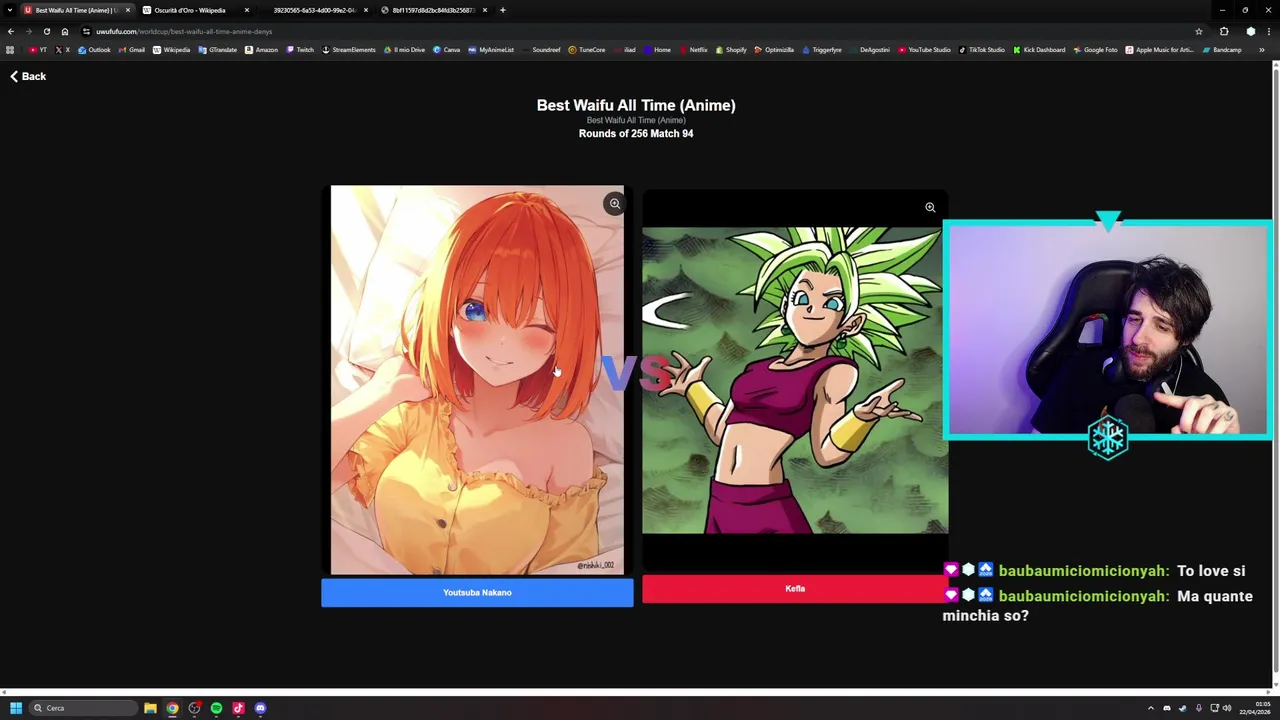This screenshot has width=1280, height=720.
Task: Switch to the 8bf11597d8d2 tab
Action: 433,10
